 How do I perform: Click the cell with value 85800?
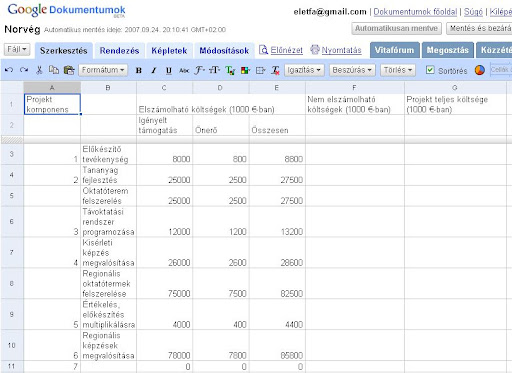point(277,345)
